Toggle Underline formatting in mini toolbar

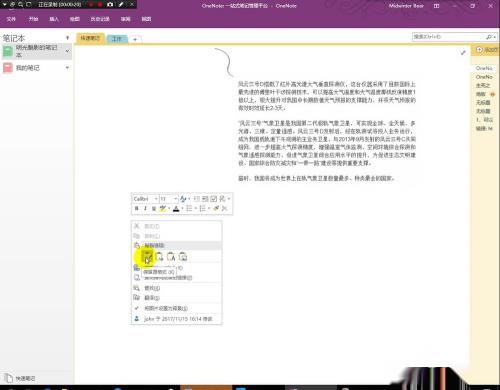[154, 208]
